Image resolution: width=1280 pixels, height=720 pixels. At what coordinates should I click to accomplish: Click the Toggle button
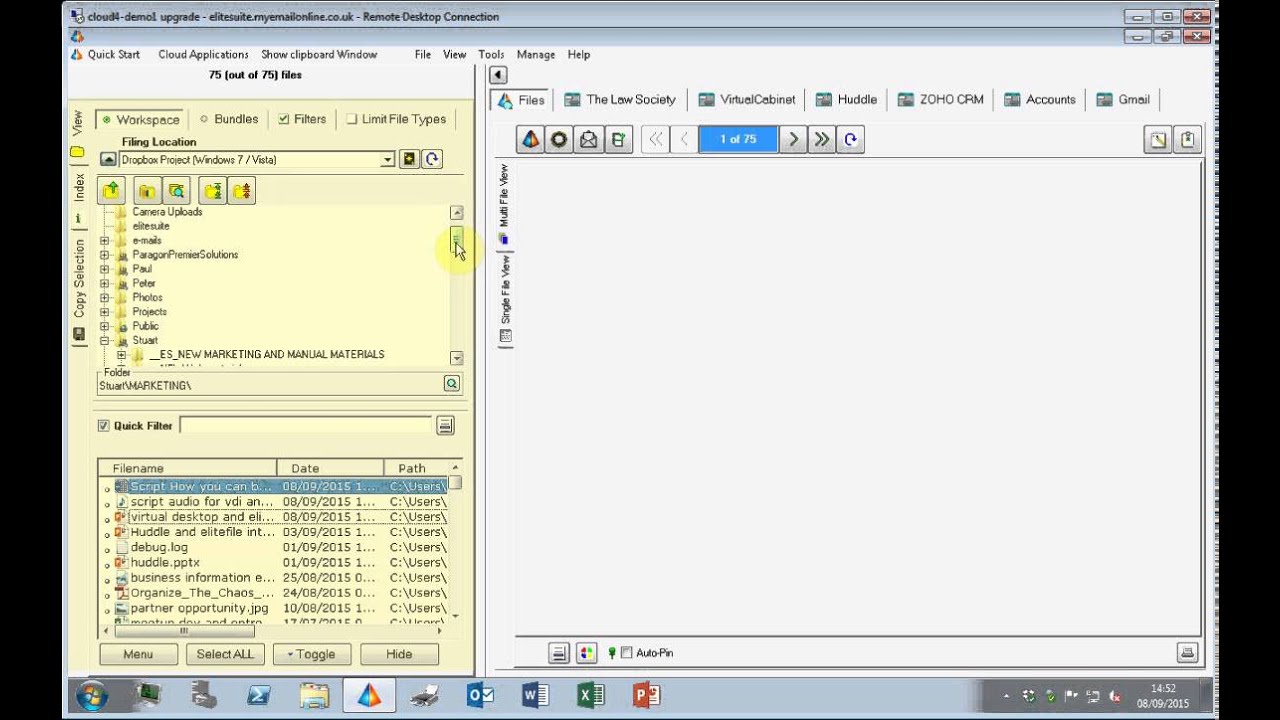pyautogui.click(x=312, y=654)
